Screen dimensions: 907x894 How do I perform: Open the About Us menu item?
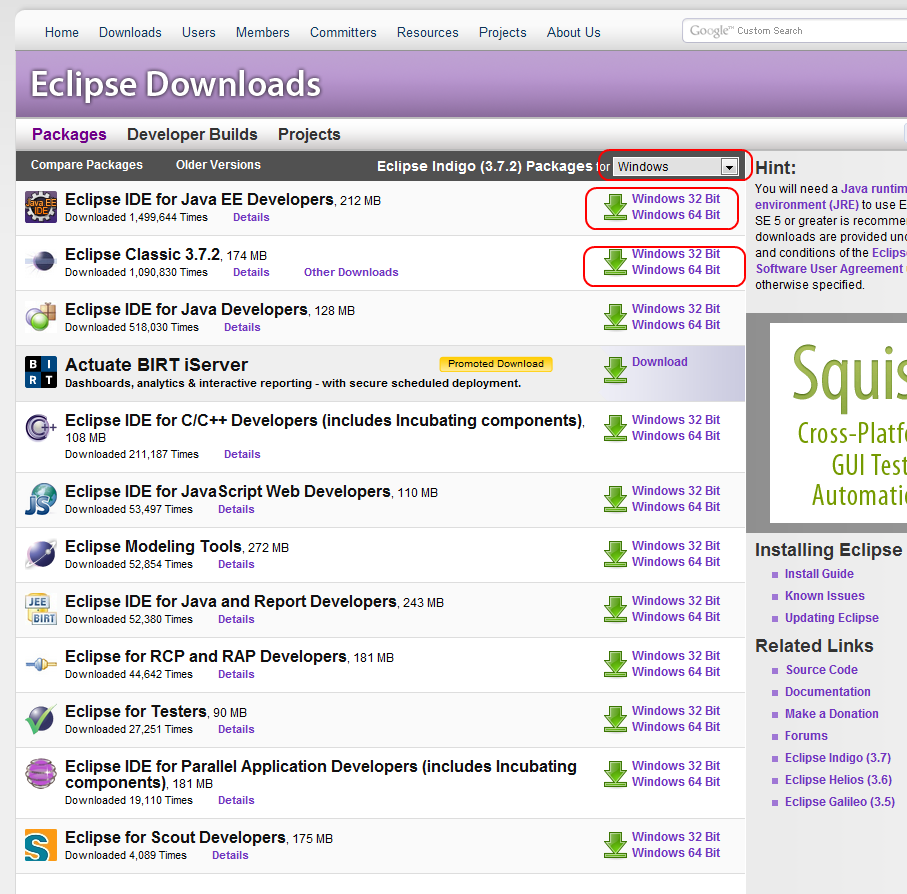[574, 32]
